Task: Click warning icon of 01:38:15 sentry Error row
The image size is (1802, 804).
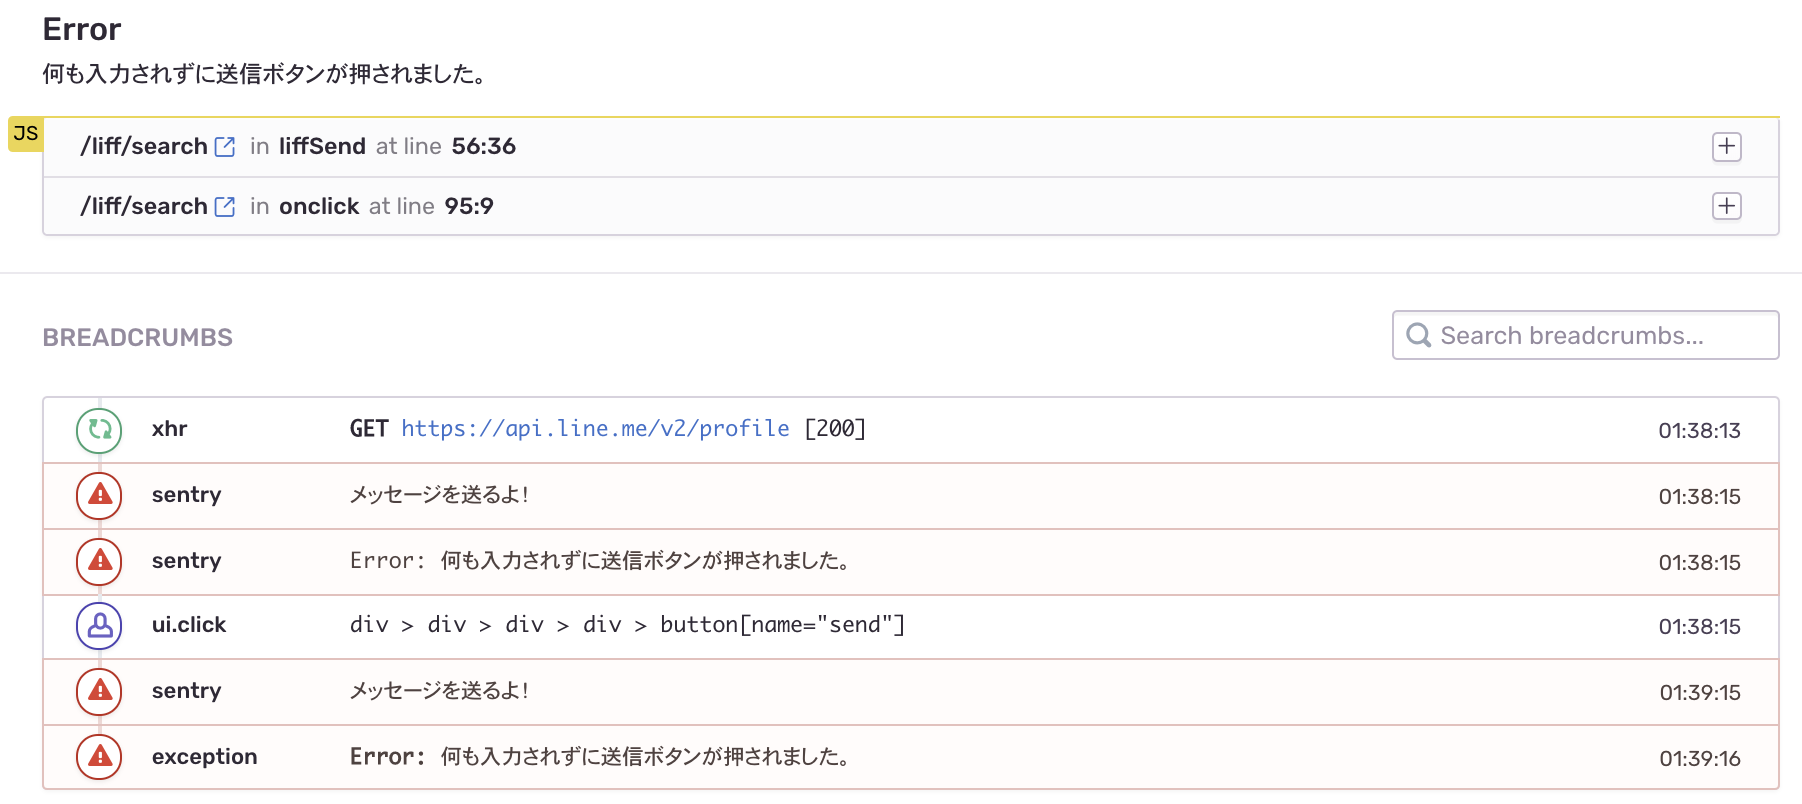Action: click(x=99, y=562)
